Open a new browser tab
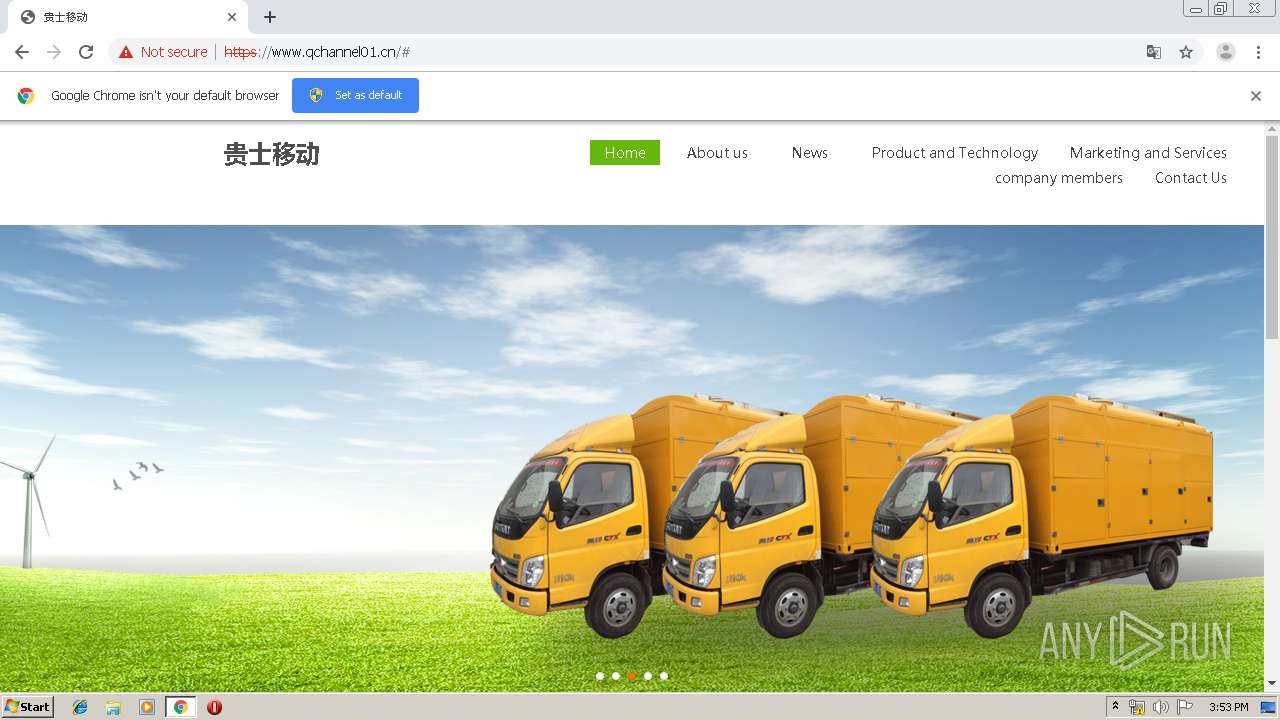Image resolution: width=1280 pixels, height=720 pixels. tap(270, 17)
